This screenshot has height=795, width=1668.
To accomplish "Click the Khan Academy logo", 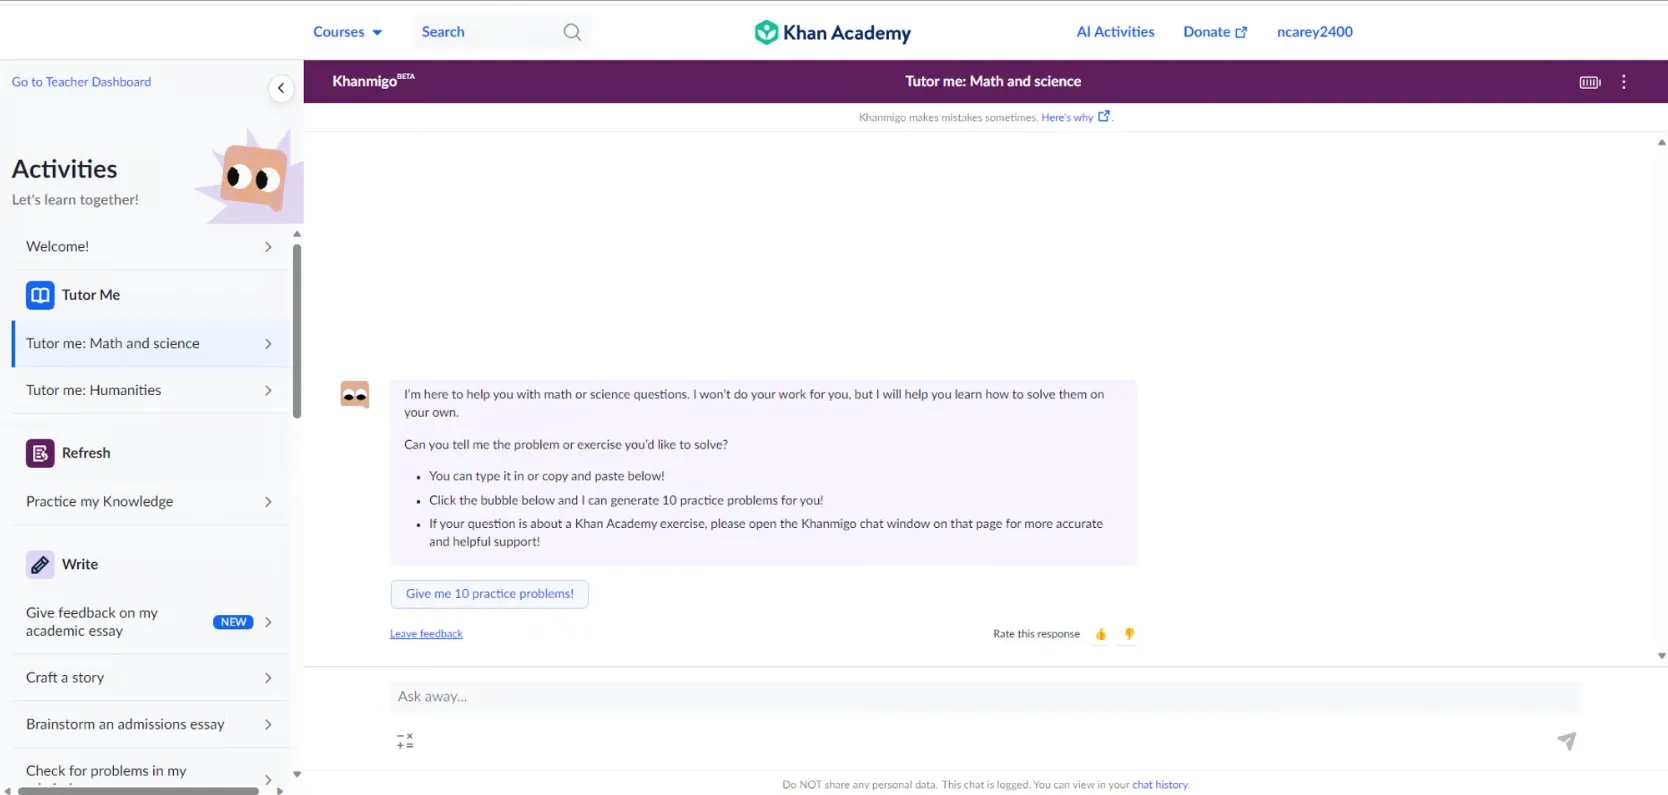I will [x=832, y=32].
